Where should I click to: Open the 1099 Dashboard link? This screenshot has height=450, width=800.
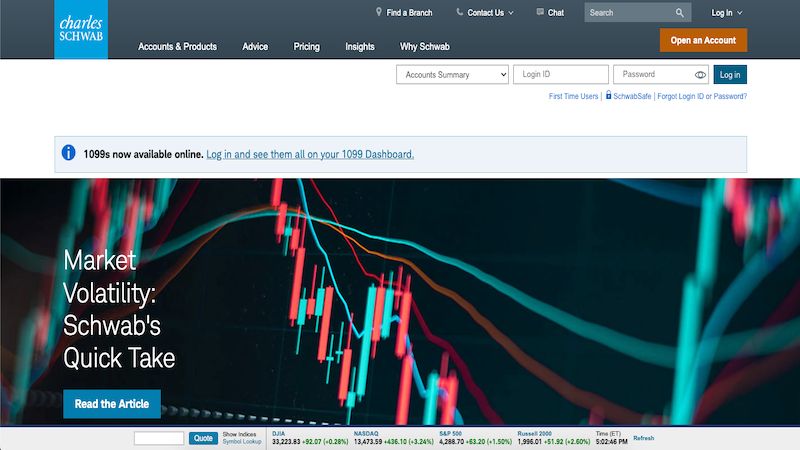click(310, 154)
